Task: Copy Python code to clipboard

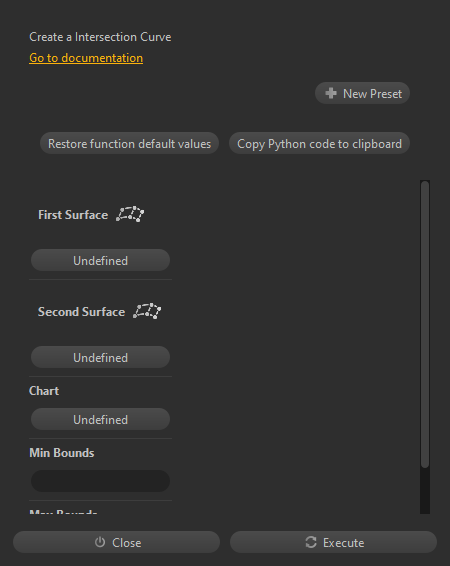Action: coord(319,144)
